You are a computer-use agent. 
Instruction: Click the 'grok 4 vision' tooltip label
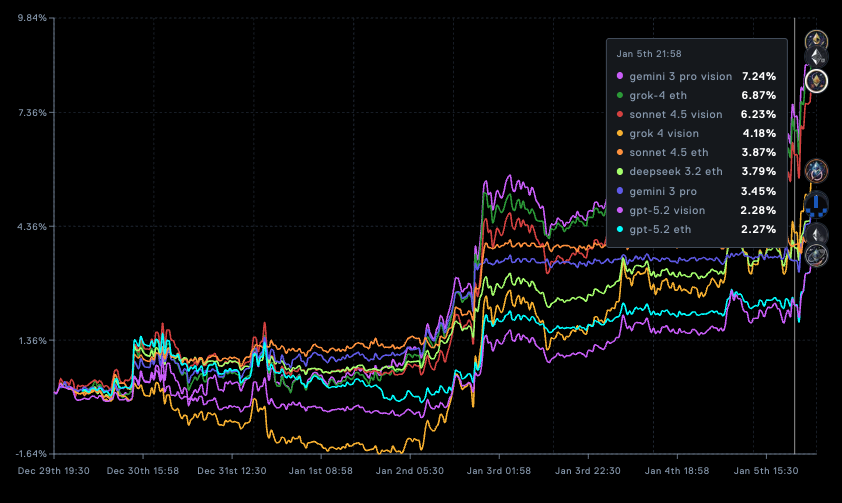click(x=664, y=134)
